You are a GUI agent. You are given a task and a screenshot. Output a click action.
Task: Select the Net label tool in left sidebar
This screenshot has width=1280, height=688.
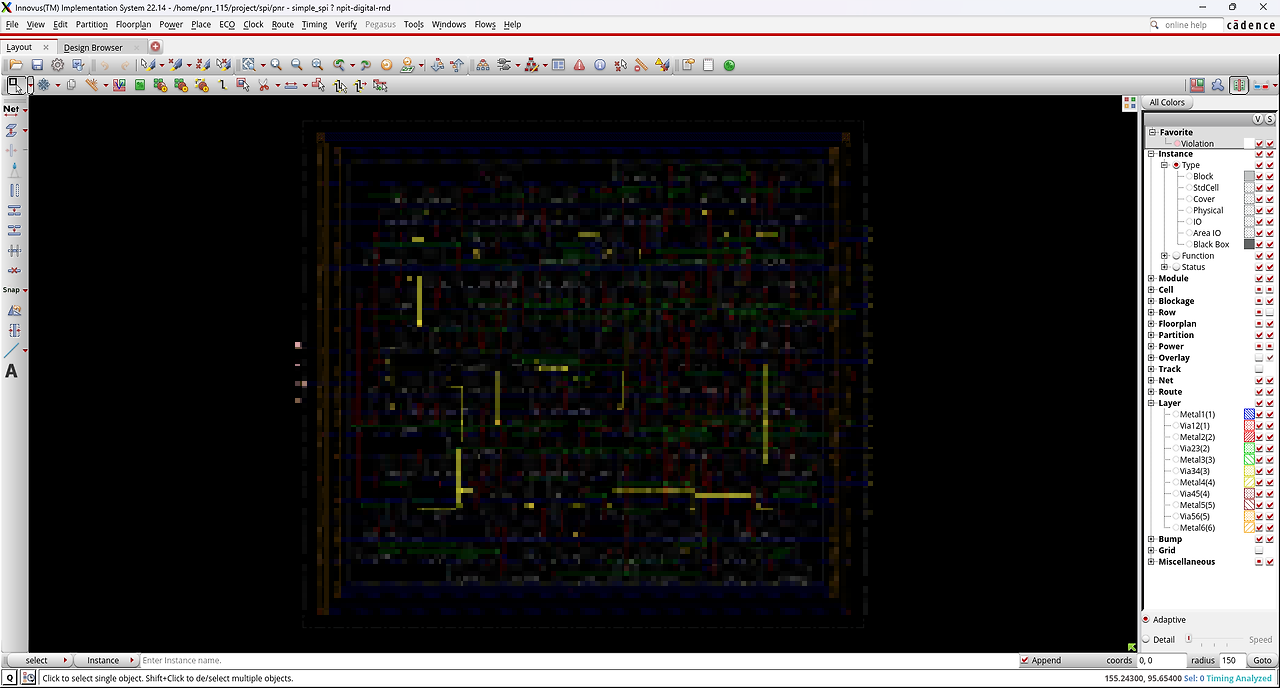coord(11,109)
